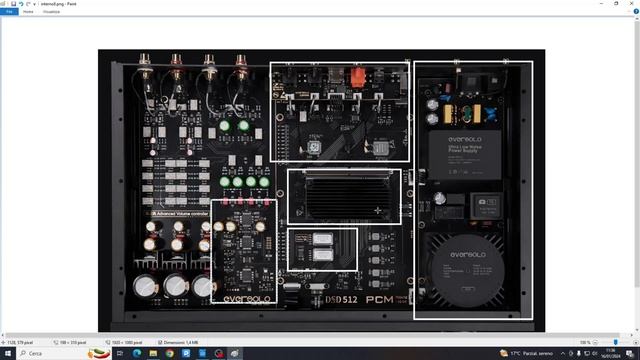
Task: Open the red circular app in taskbar
Action: (219, 353)
